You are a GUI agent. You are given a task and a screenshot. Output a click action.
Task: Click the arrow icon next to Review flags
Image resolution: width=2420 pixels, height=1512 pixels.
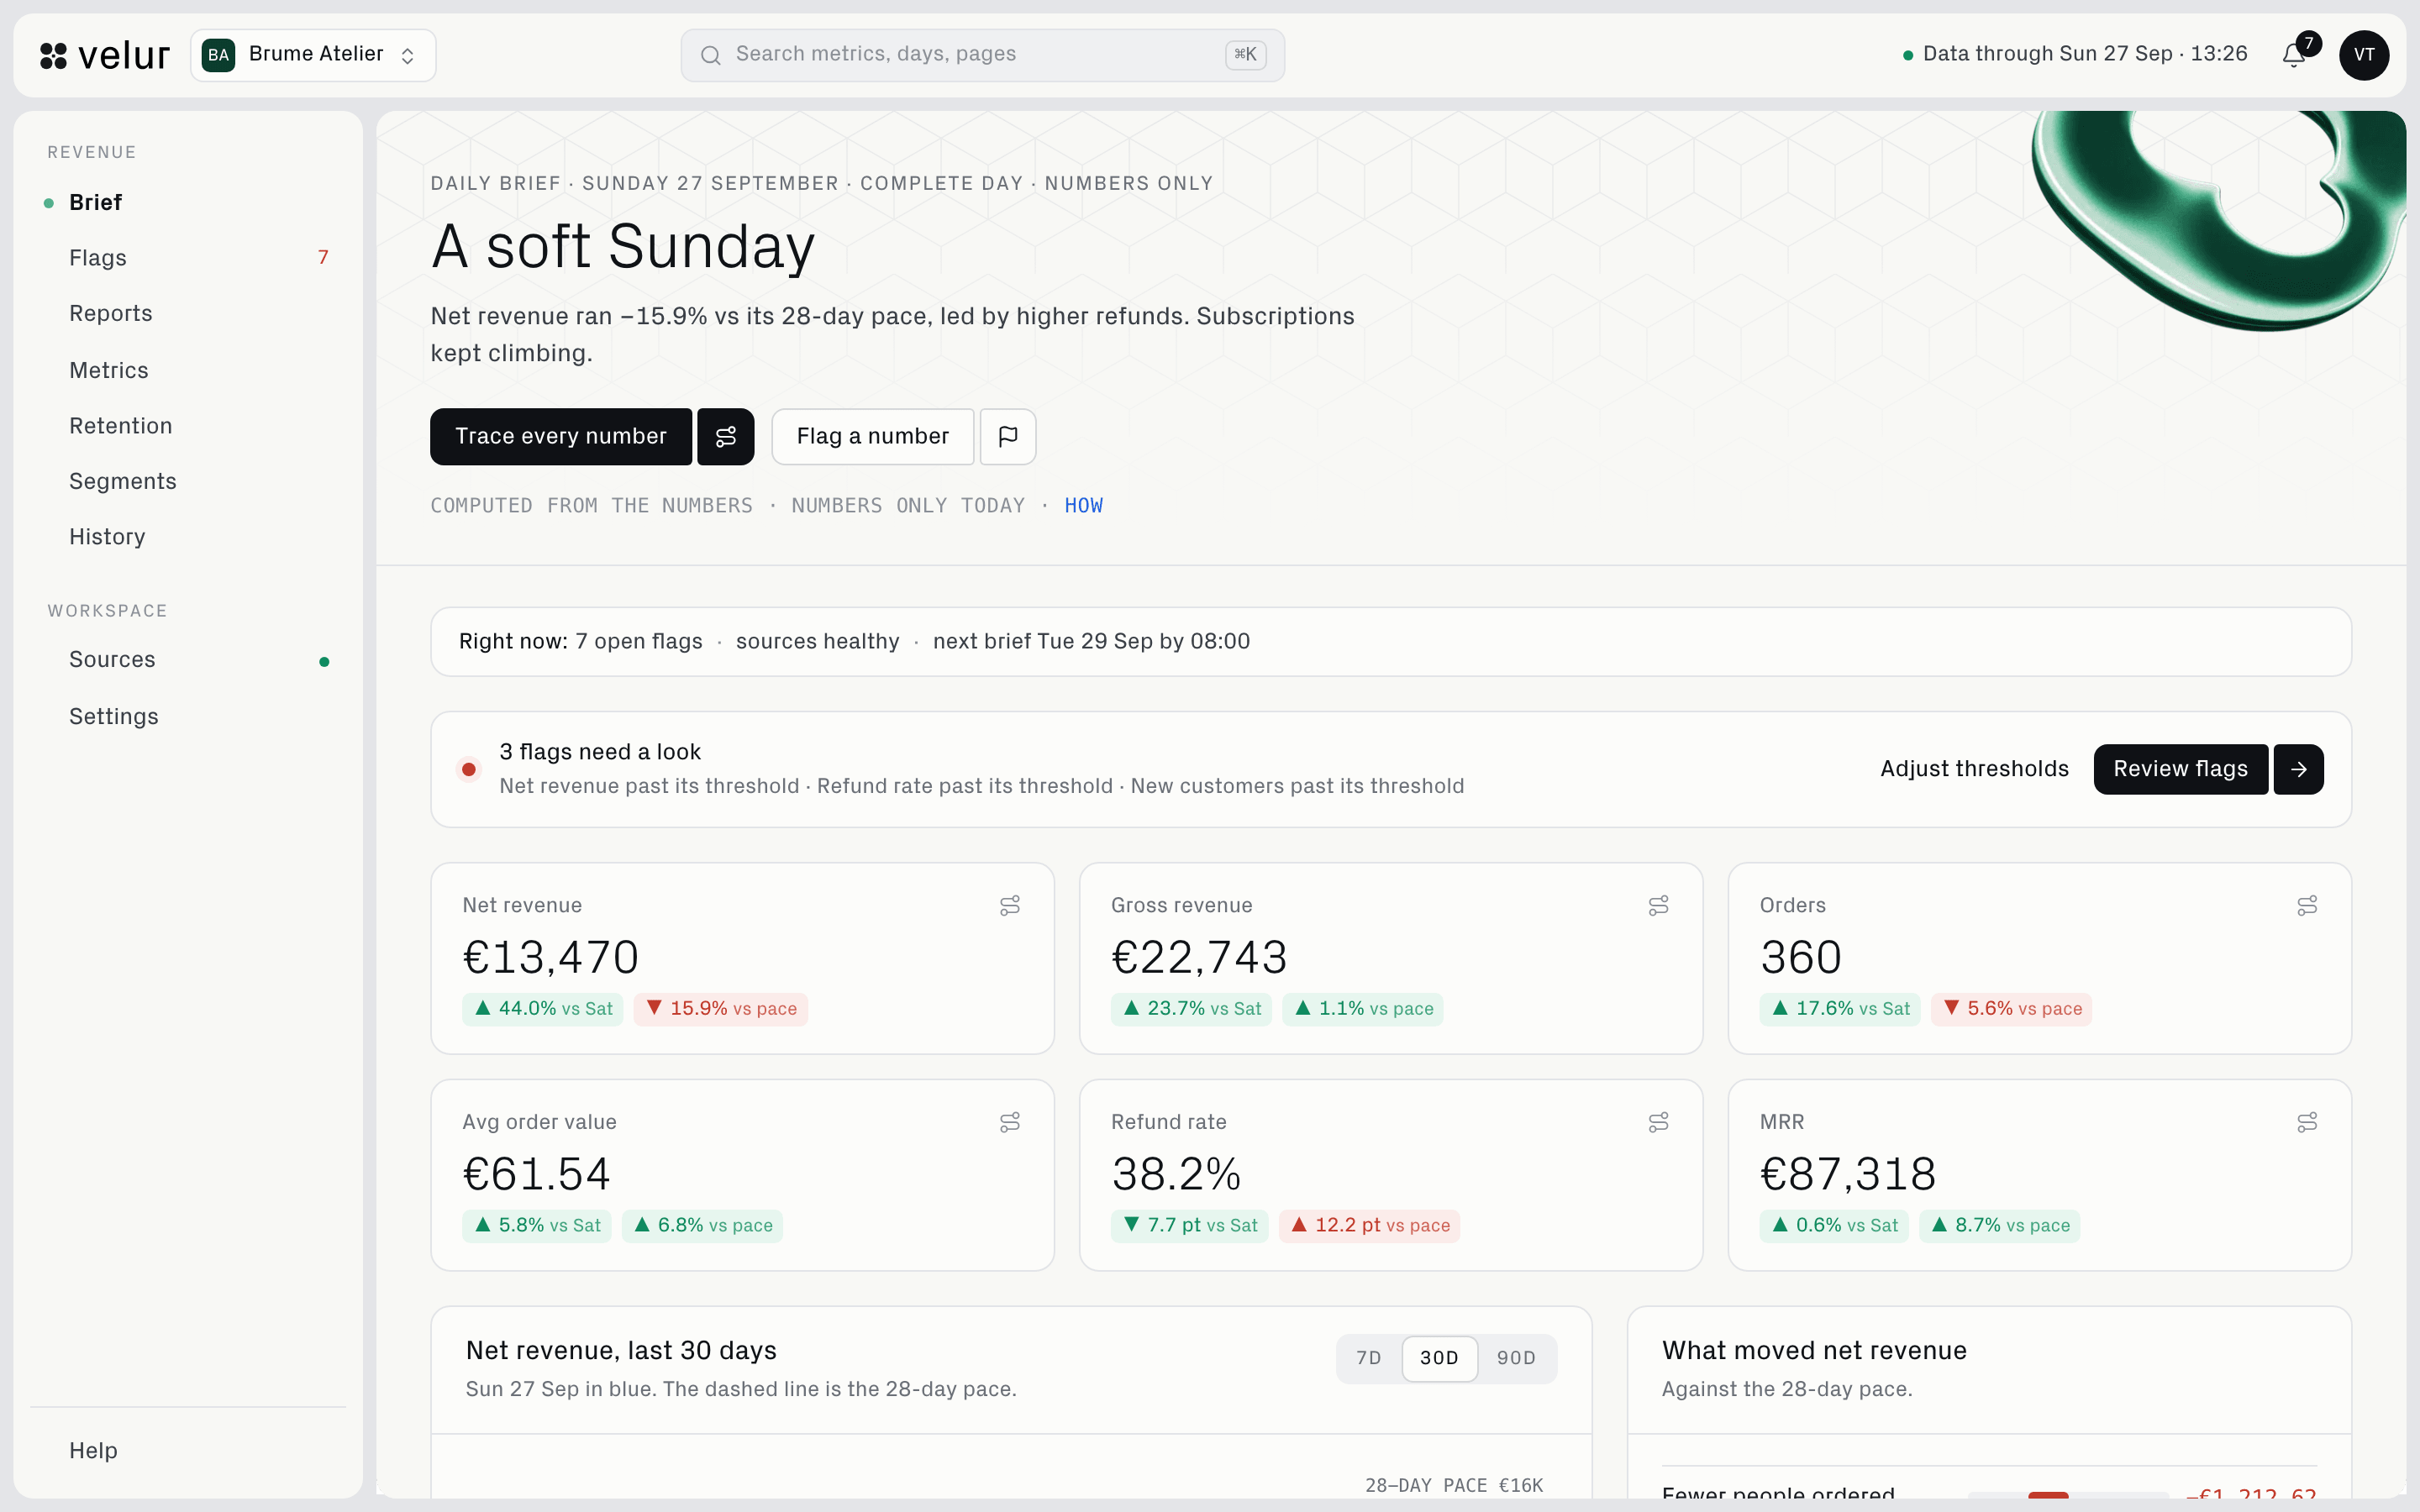[x=2299, y=769]
